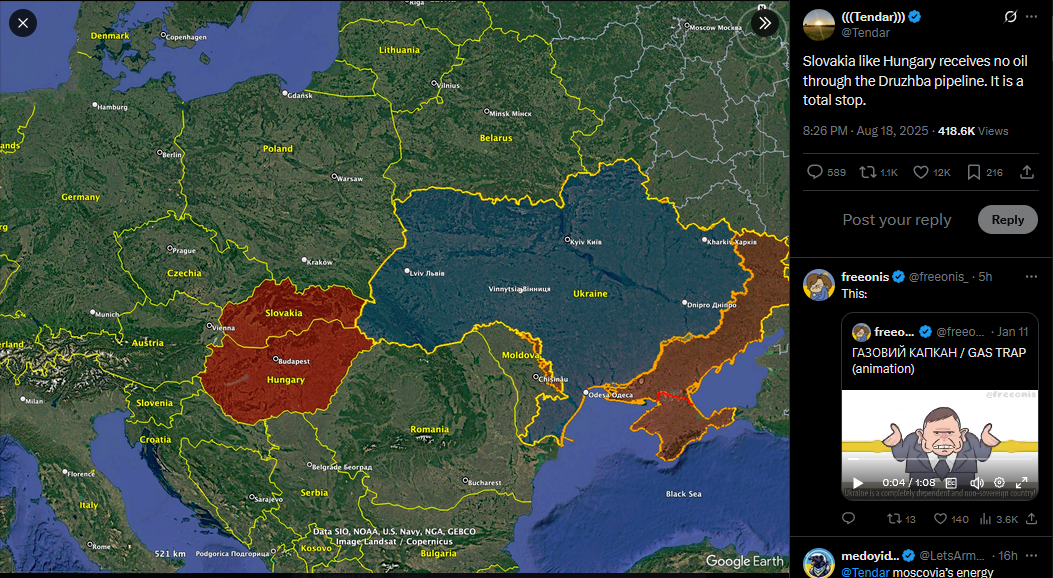
Task: Click the Reply button
Action: (1007, 220)
